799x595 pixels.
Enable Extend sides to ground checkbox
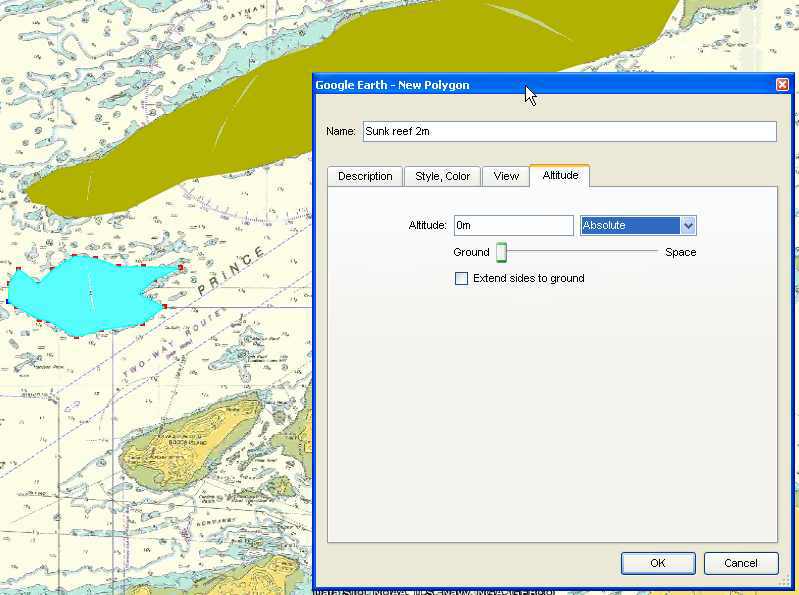click(461, 278)
